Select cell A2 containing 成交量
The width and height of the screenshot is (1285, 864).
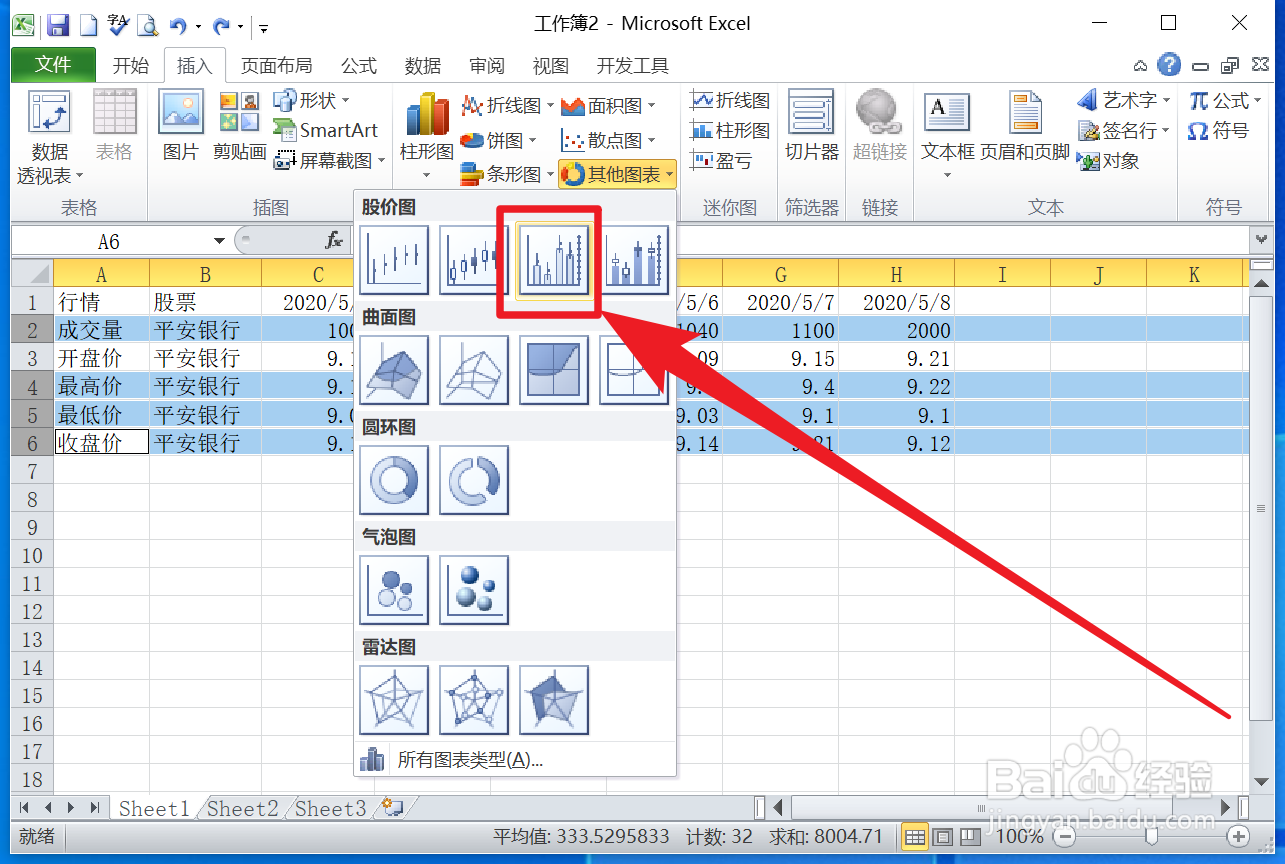click(x=101, y=330)
